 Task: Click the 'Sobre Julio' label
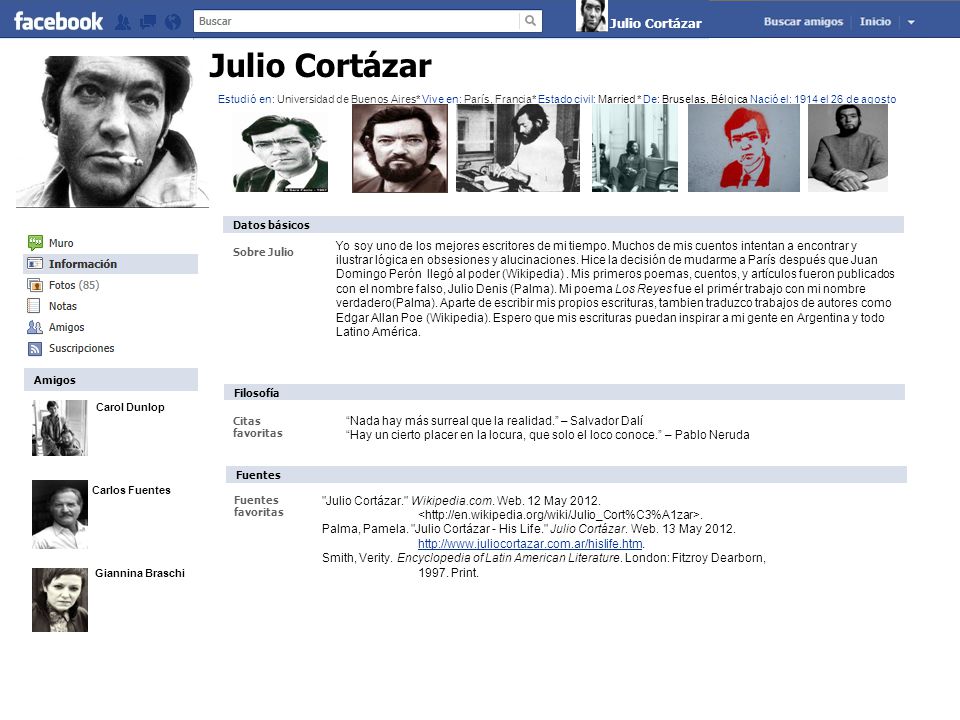[x=263, y=252]
